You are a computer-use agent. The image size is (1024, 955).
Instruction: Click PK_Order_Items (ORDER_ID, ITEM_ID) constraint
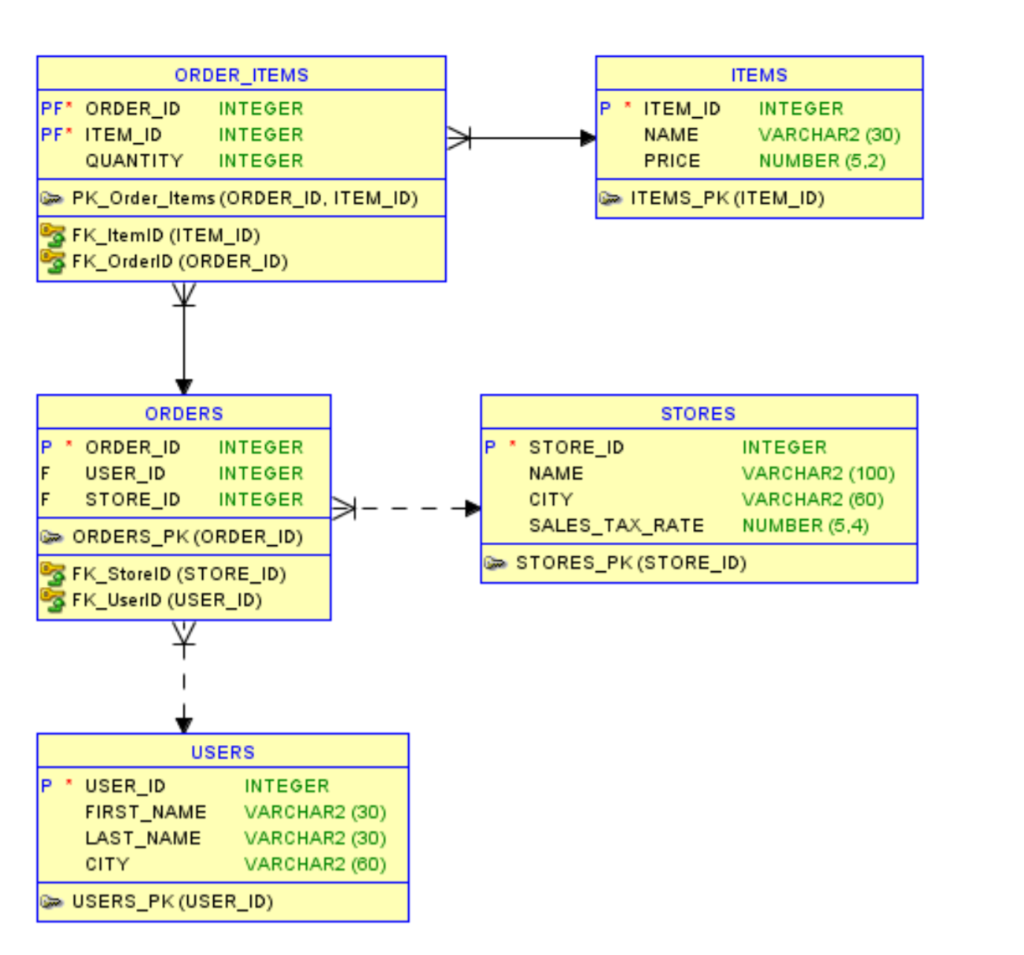(245, 198)
